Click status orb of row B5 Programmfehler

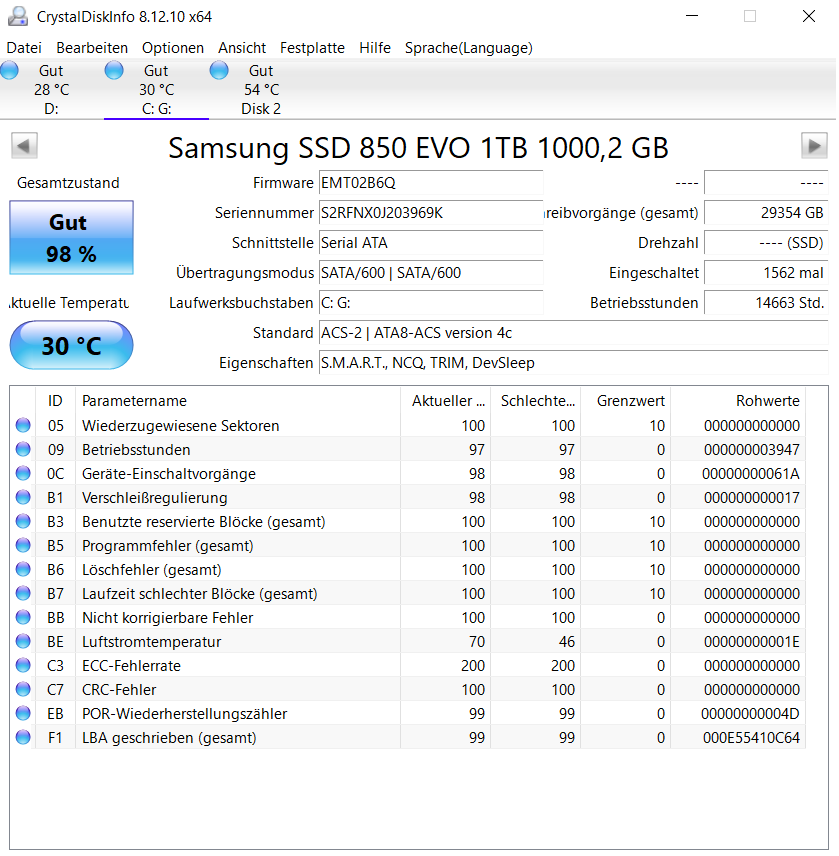coord(23,545)
